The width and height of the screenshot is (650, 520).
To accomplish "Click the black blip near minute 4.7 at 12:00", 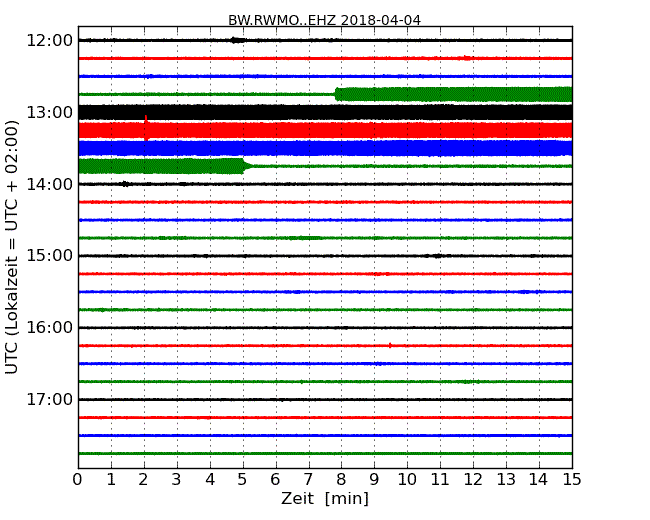I will [237, 40].
